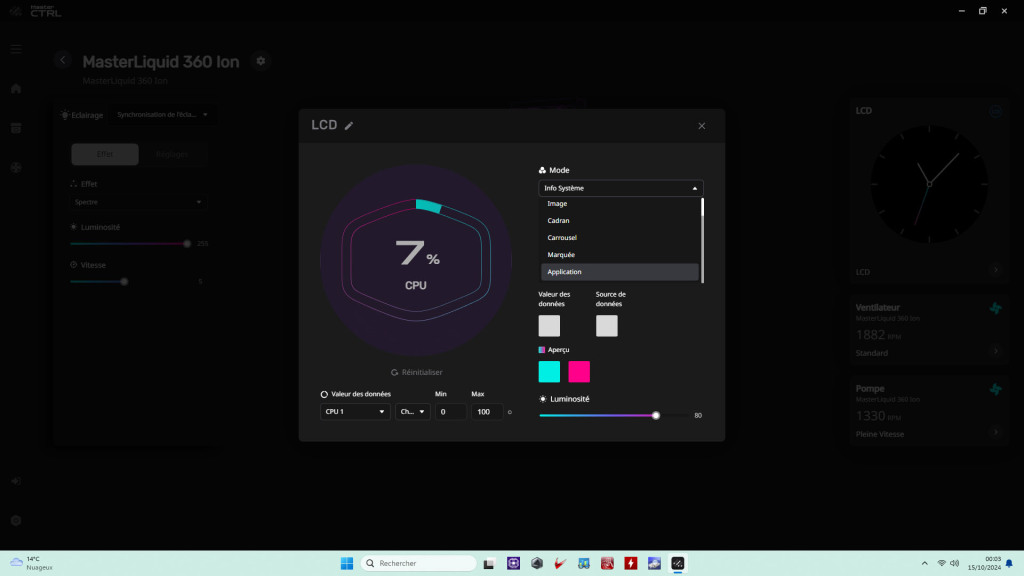This screenshot has height=576, width=1024.
Task: Open the CPU 1 data source dropdown
Action: (355, 411)
